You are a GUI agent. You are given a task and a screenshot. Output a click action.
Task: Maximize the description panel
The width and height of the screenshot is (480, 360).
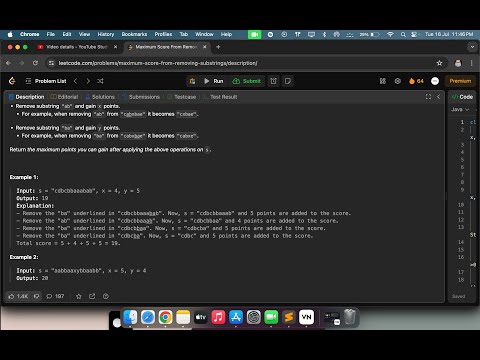tap(428, 97)
